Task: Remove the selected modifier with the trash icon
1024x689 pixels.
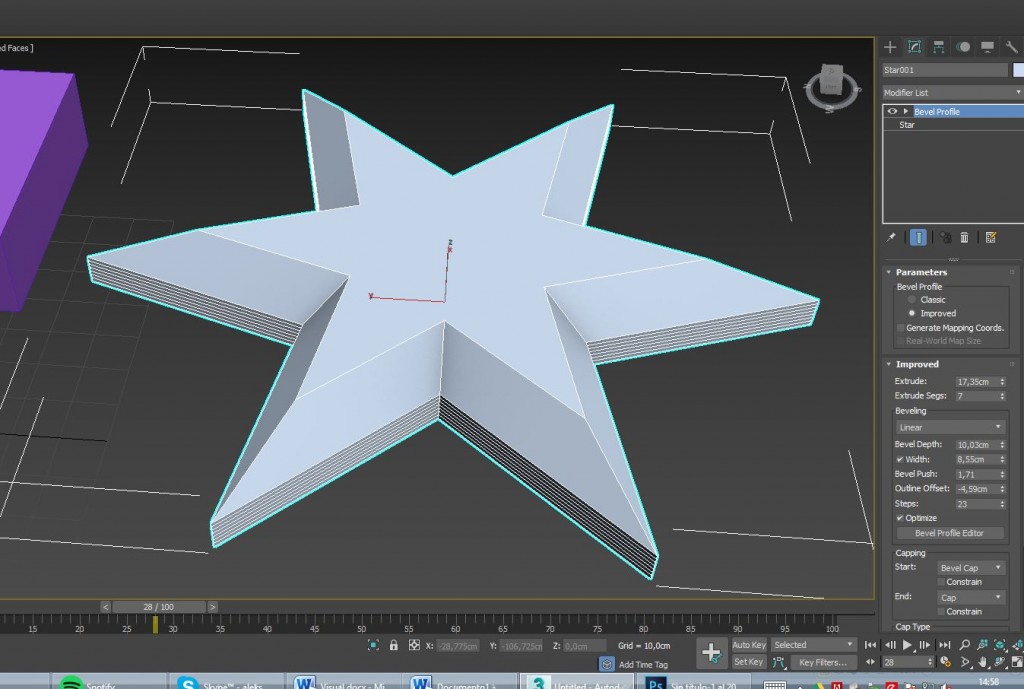Action: pos(964,237)
